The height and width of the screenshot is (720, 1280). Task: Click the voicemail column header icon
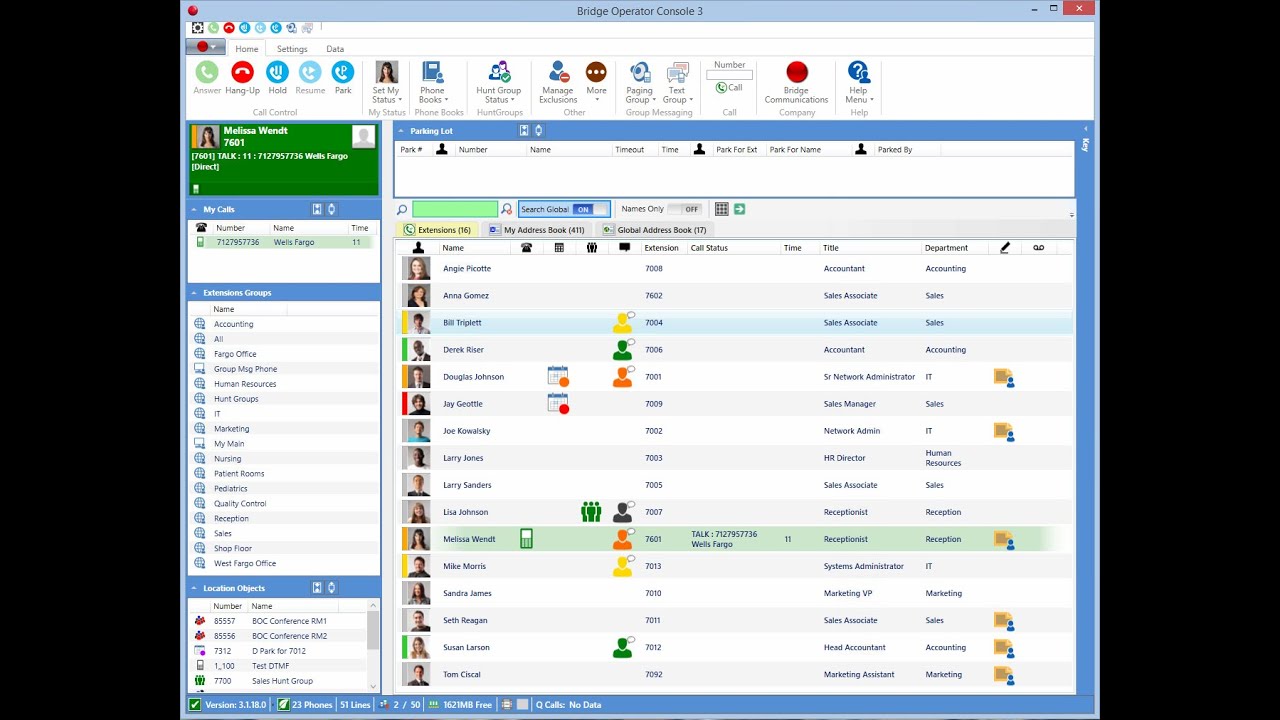1039,248
